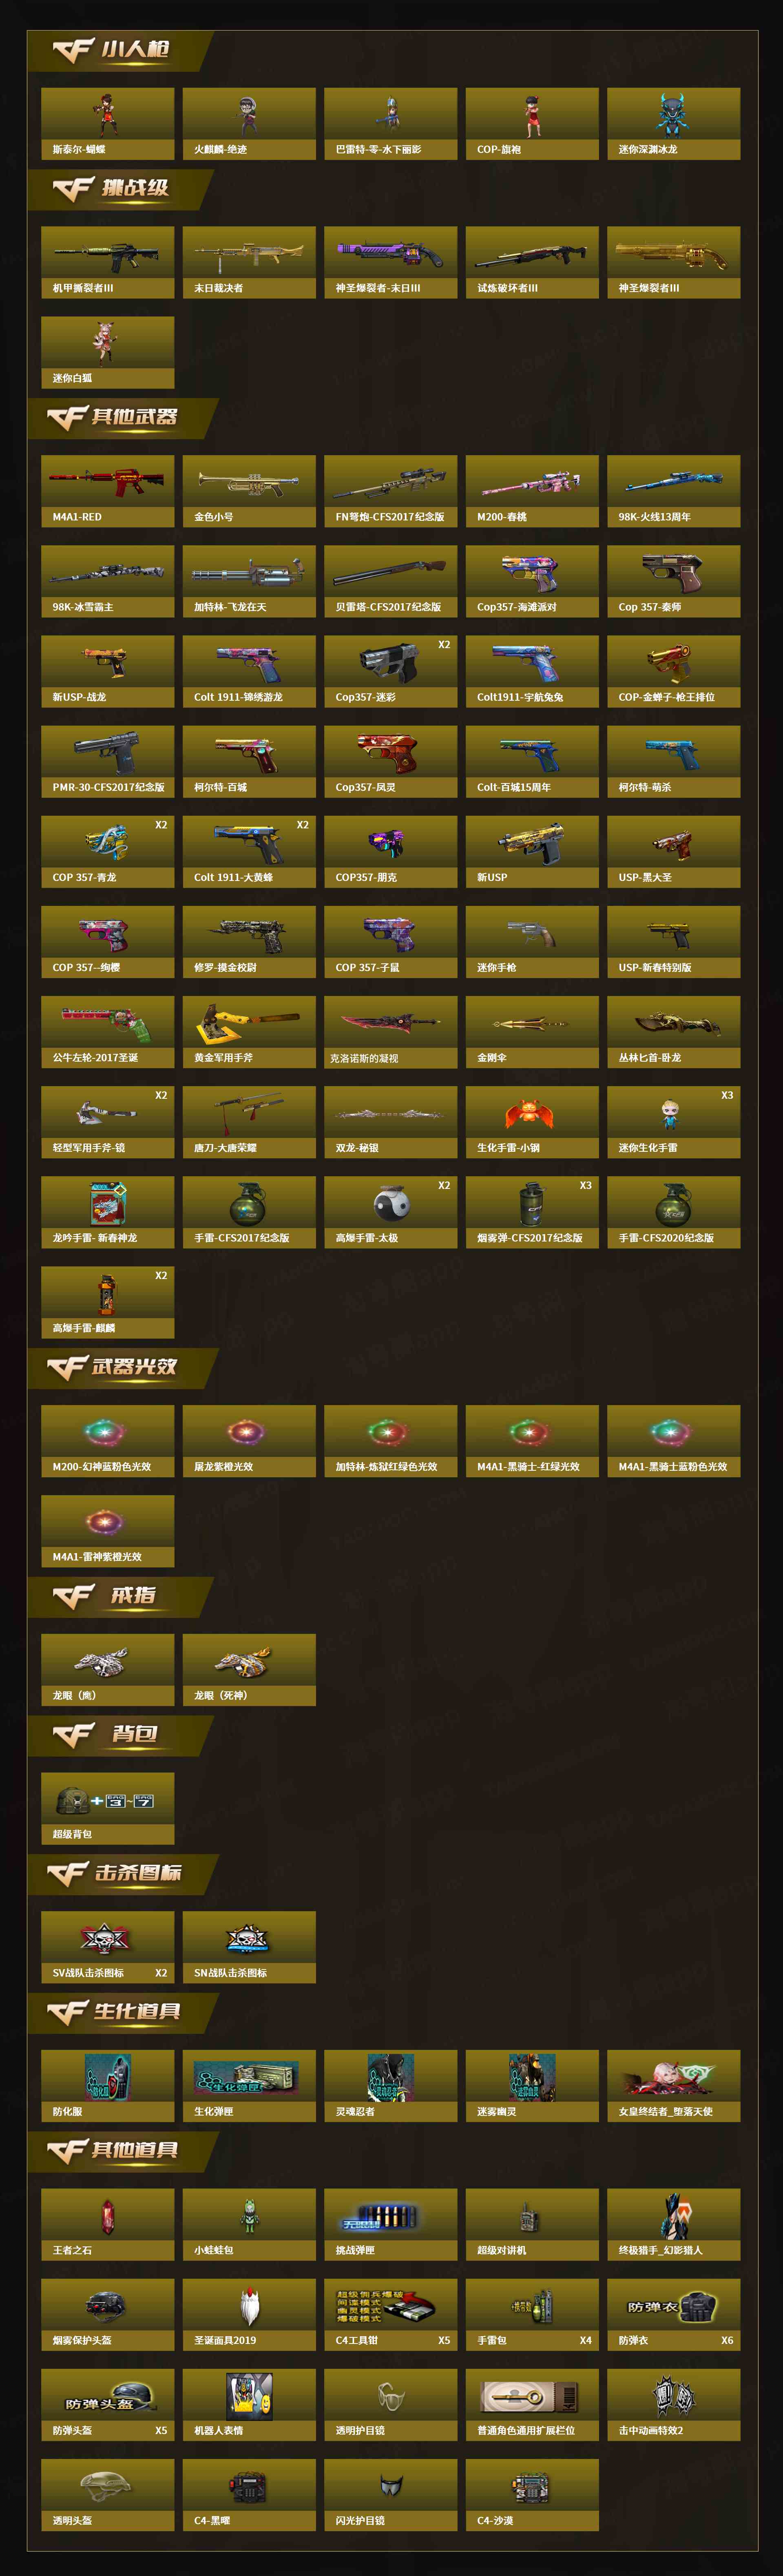Select the 王者之石 red gem item
783x2576 pixels.
pyautogui.click(x=107, y=2225)
